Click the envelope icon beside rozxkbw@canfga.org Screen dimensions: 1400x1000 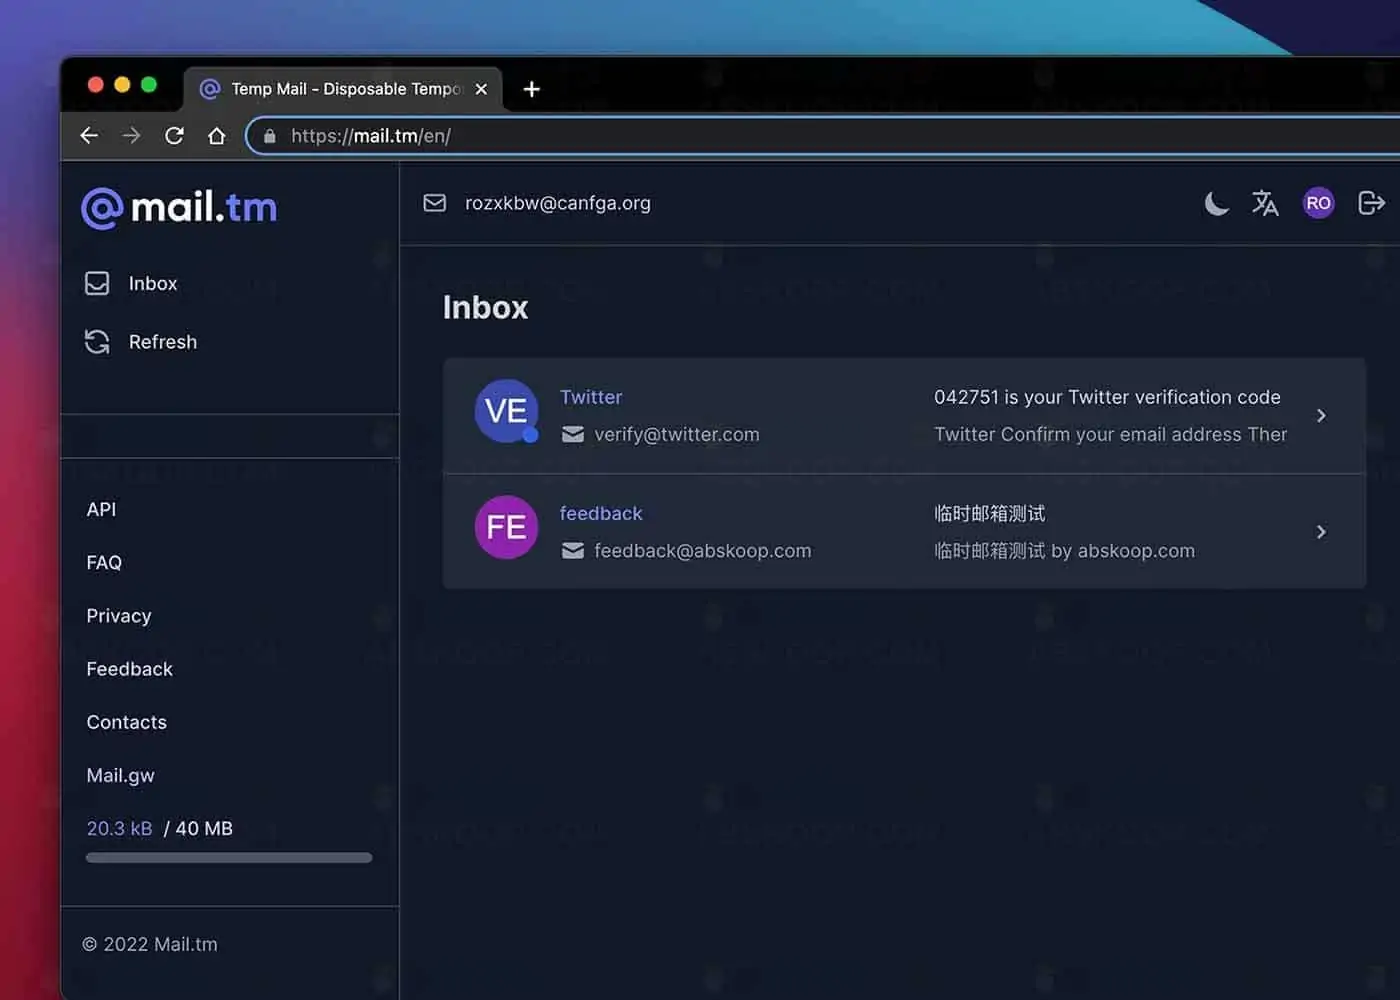tap(434, 202)
